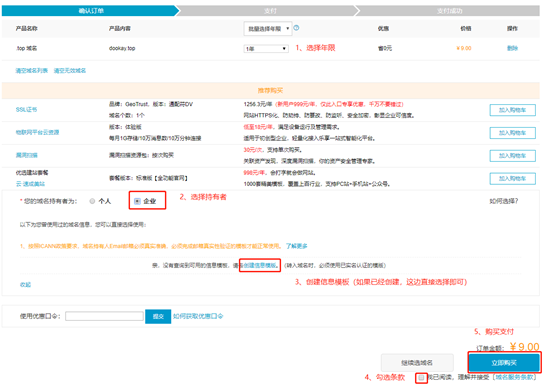Click the 了解更多 link

tap(296, 246)
